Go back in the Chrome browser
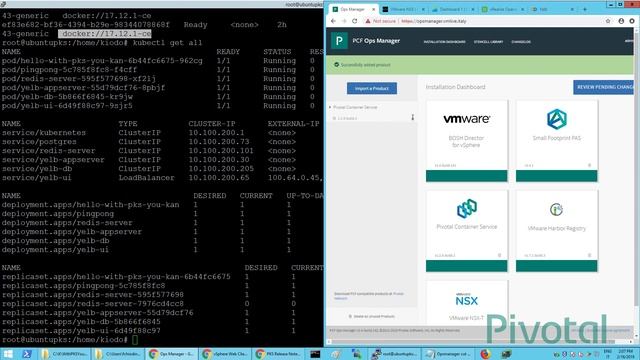The image size is (640, 360). [333, 21]
